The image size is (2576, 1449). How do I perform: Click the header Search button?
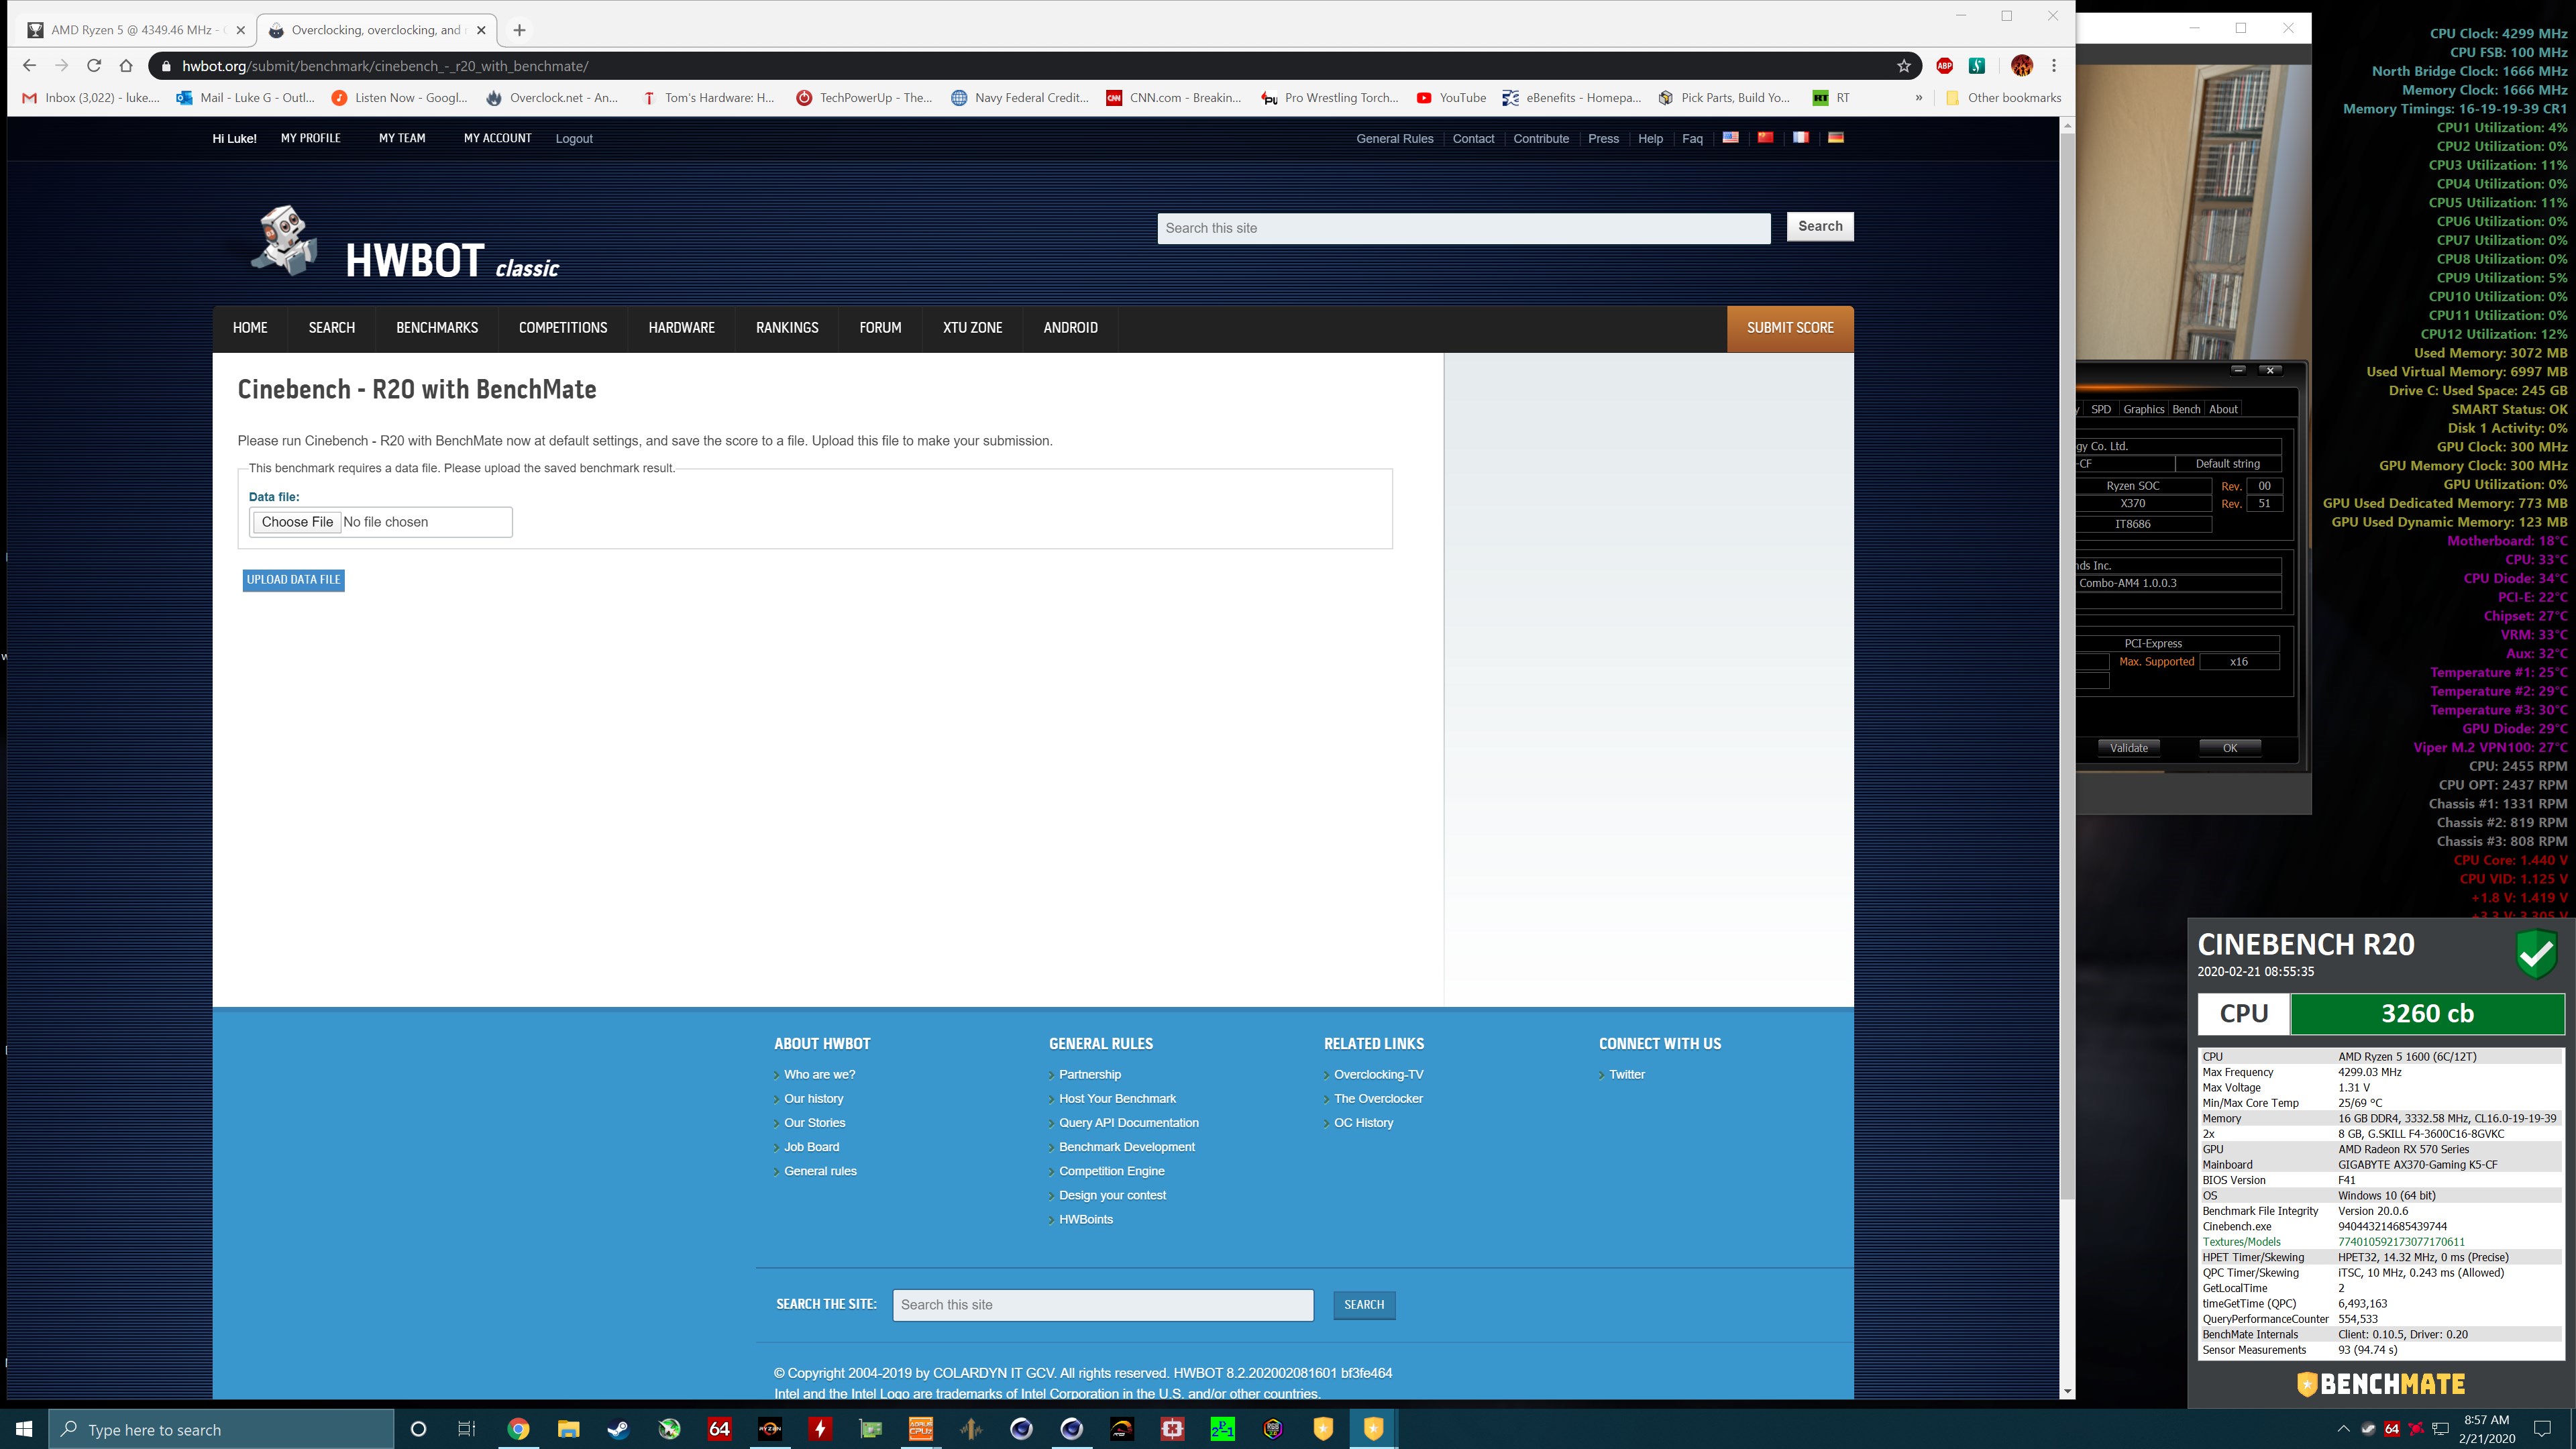(x=1820, y=227)
